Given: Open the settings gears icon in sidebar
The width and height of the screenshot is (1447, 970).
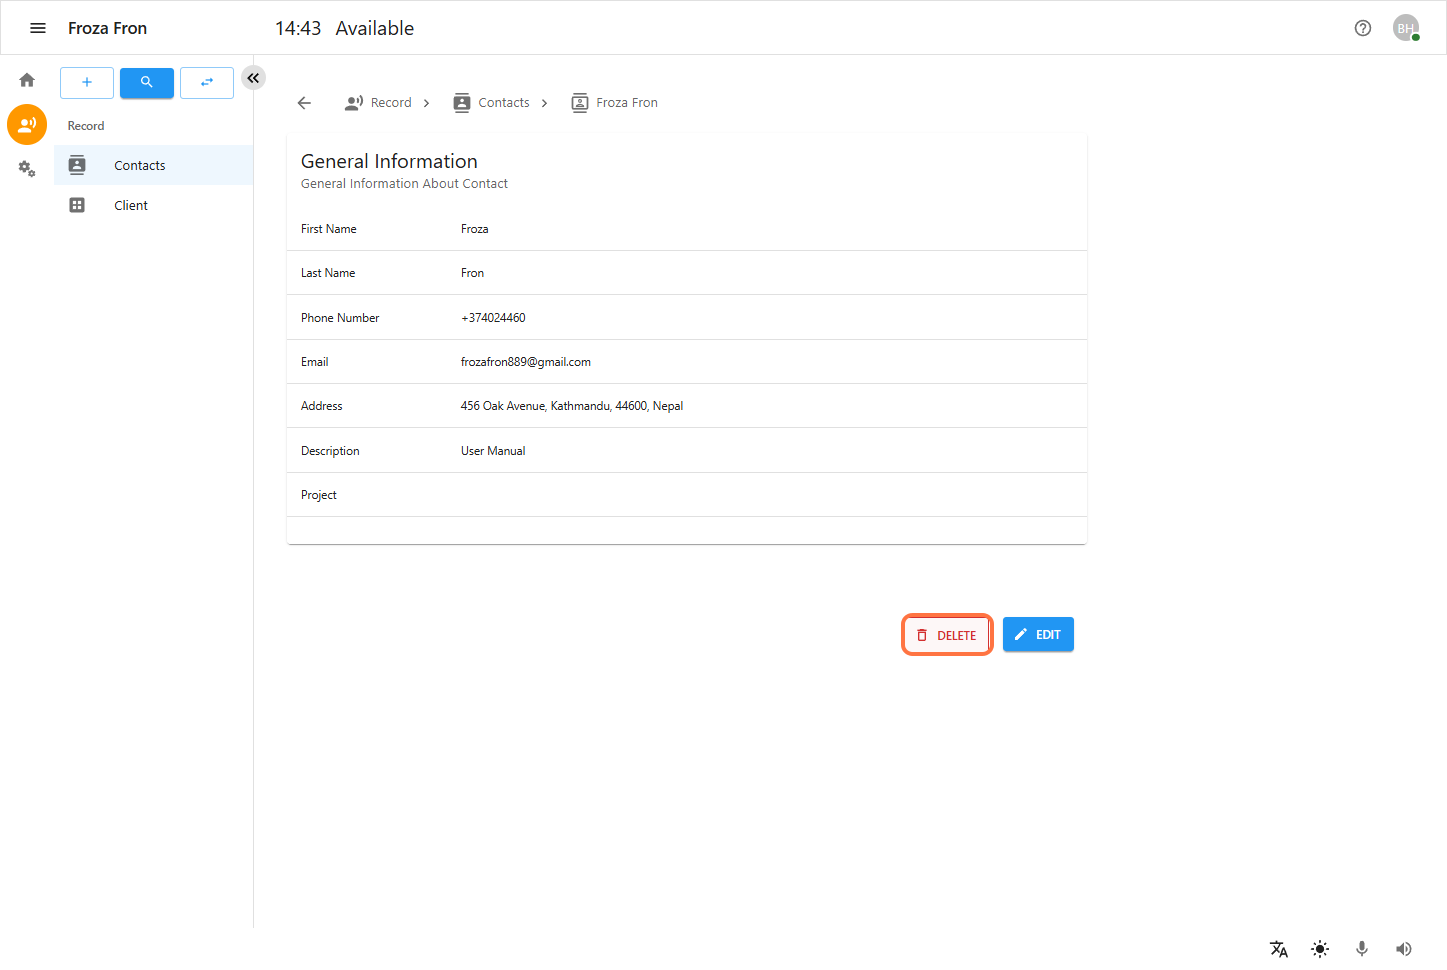Looking at the screenshot, I should pos(27,169).
